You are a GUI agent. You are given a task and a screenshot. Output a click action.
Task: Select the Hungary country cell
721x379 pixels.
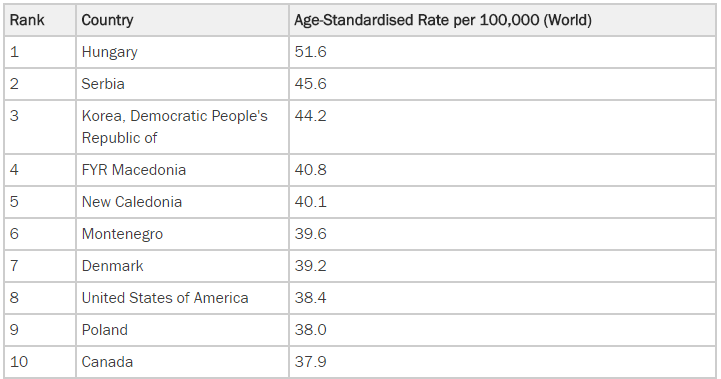(109, 52)
